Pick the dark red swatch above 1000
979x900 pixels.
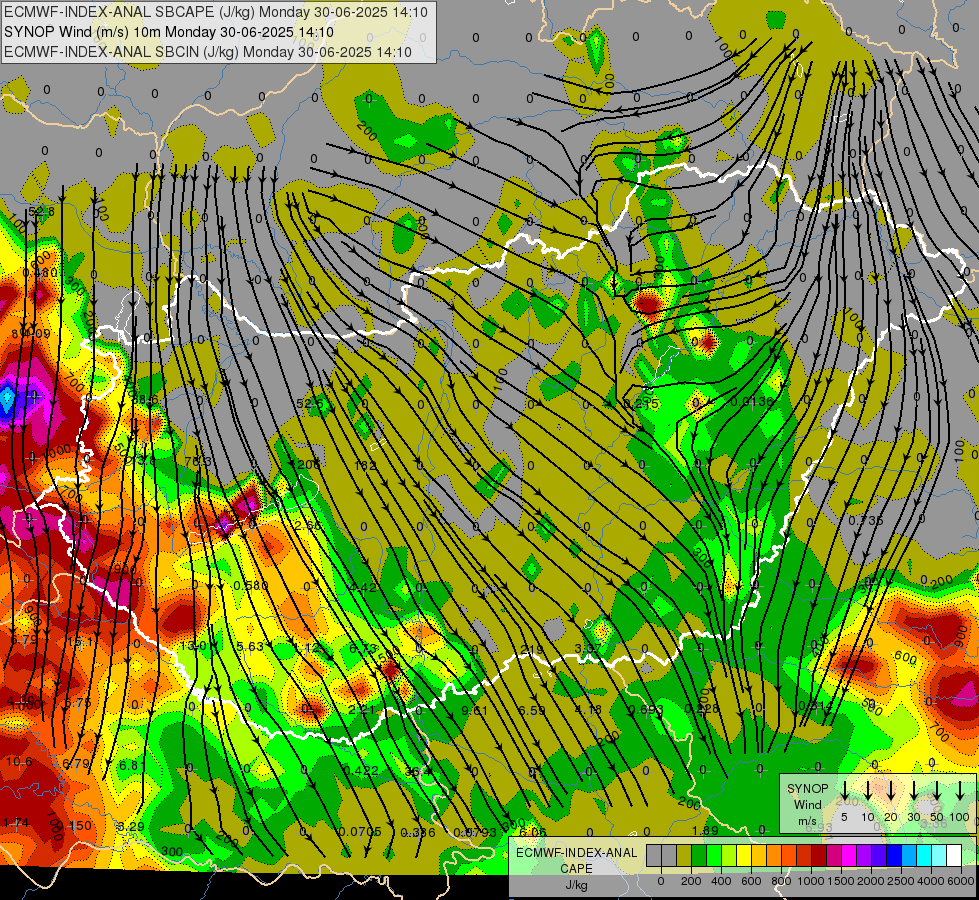pyautogui.click(x=819, y=855)
